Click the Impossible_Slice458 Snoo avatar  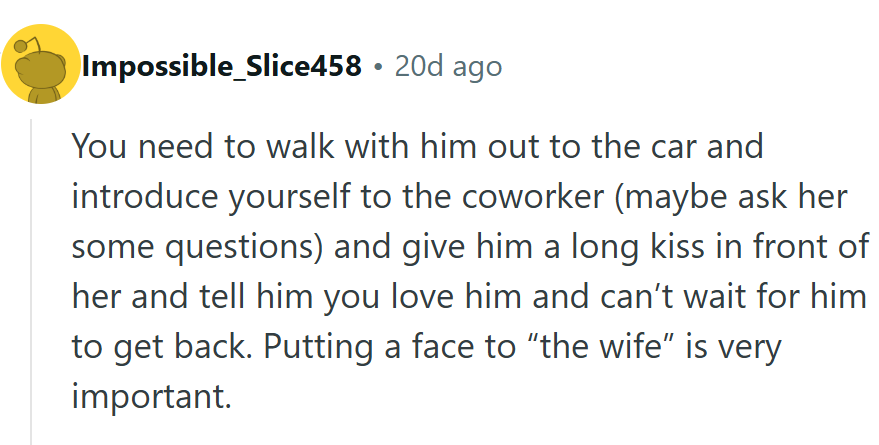41,66
